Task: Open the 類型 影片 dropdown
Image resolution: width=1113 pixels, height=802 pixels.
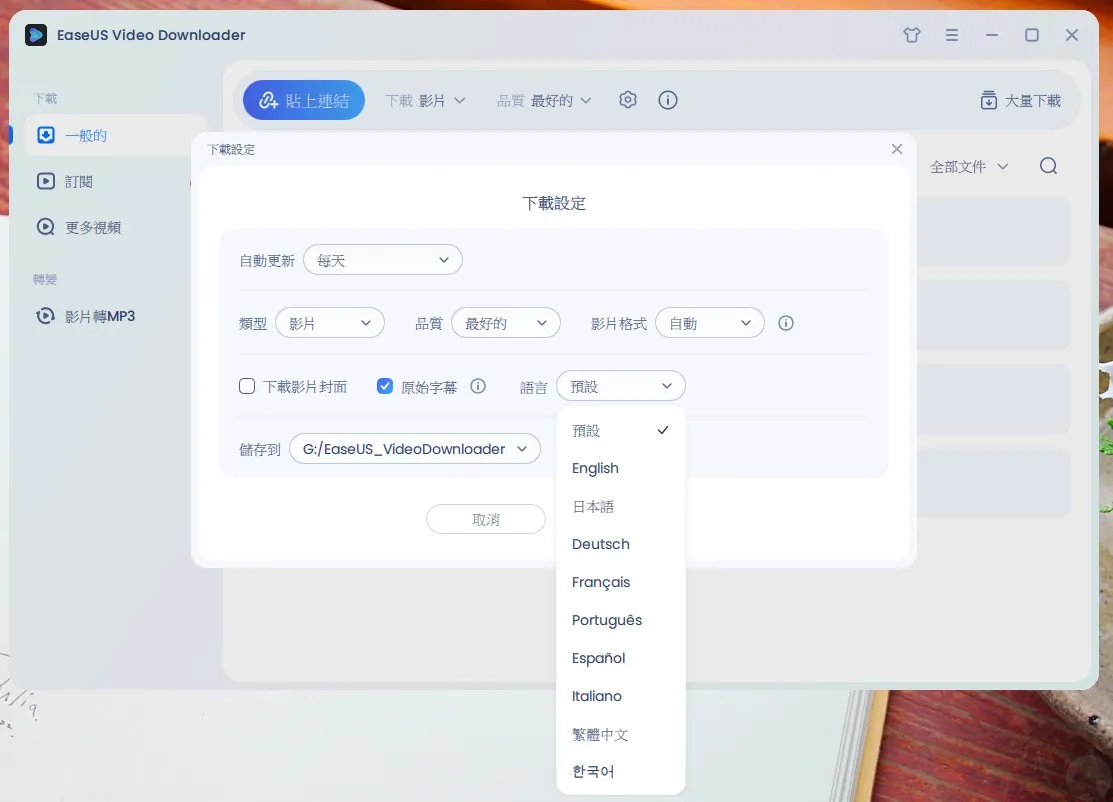Action: click(330, 323)
